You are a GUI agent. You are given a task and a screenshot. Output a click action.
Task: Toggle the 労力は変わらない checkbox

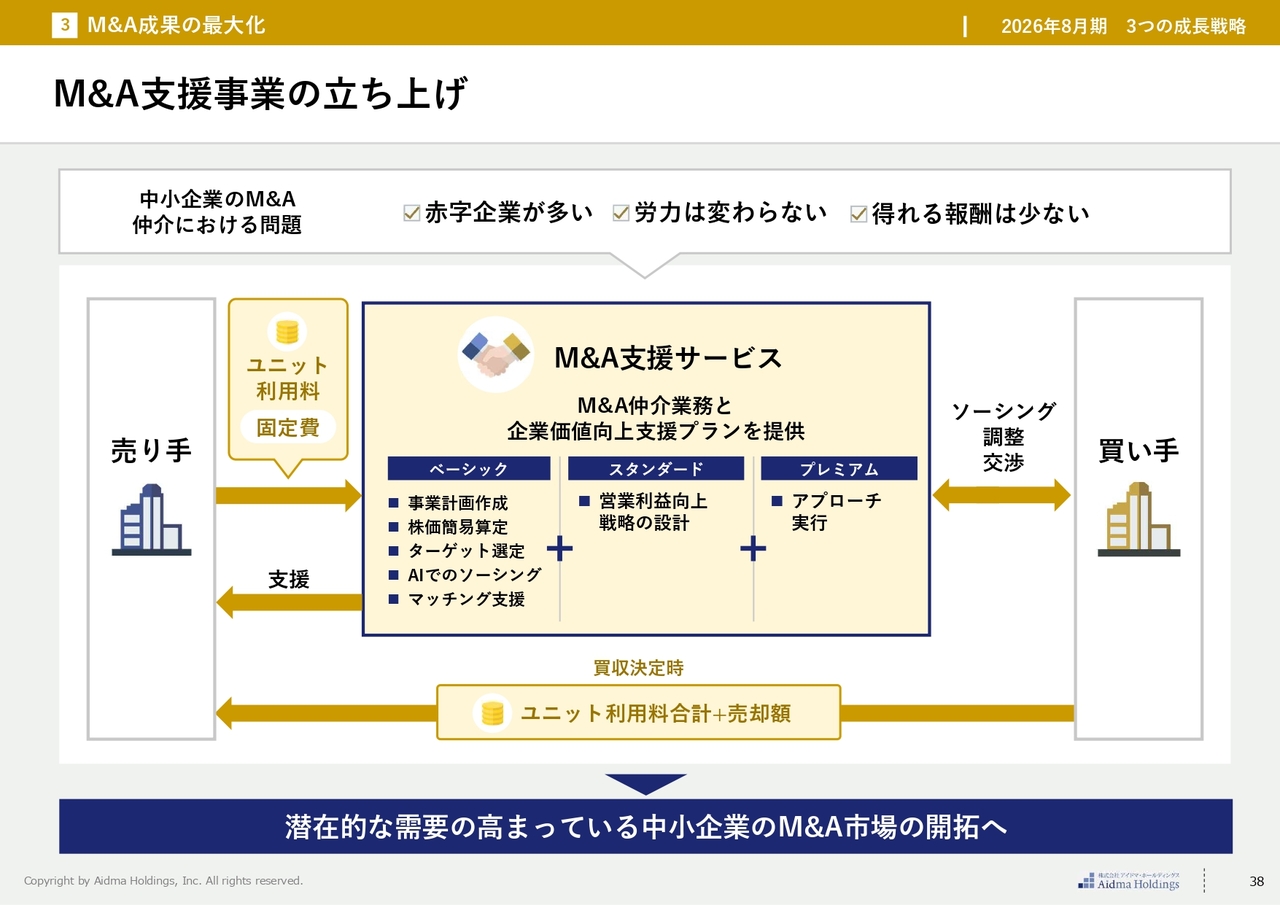(620, 213)
